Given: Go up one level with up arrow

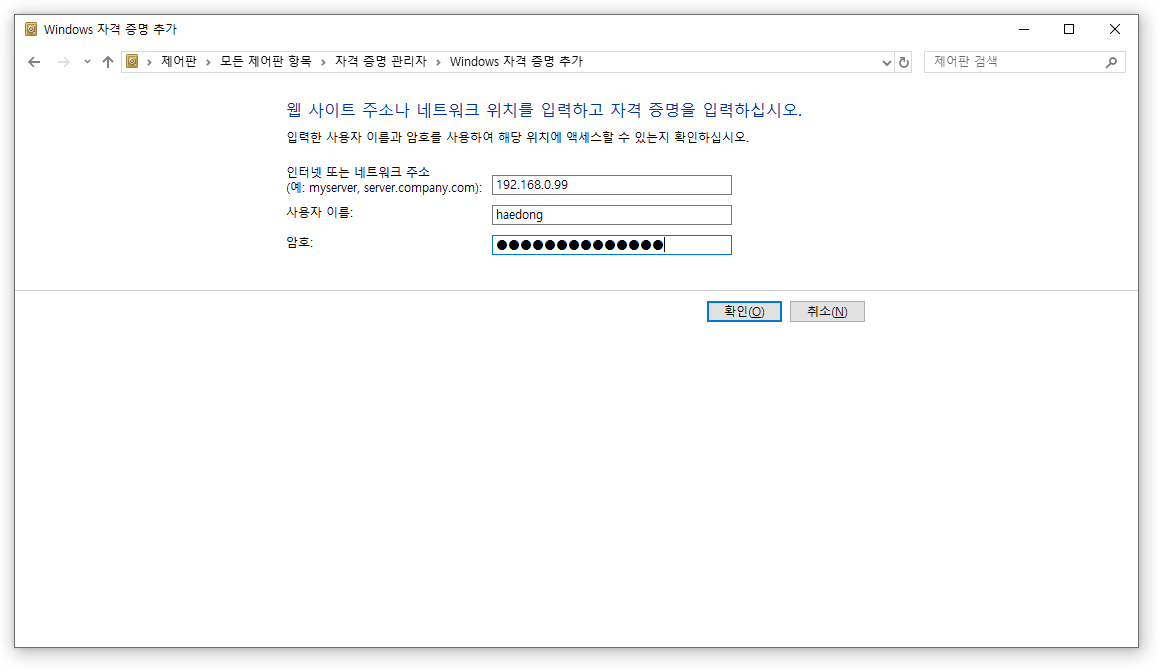Looking at the screenshot, I should 108,62.
